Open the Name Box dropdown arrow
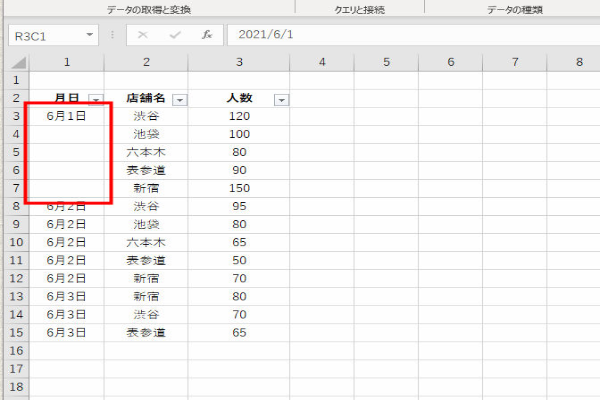 point(91,34)
